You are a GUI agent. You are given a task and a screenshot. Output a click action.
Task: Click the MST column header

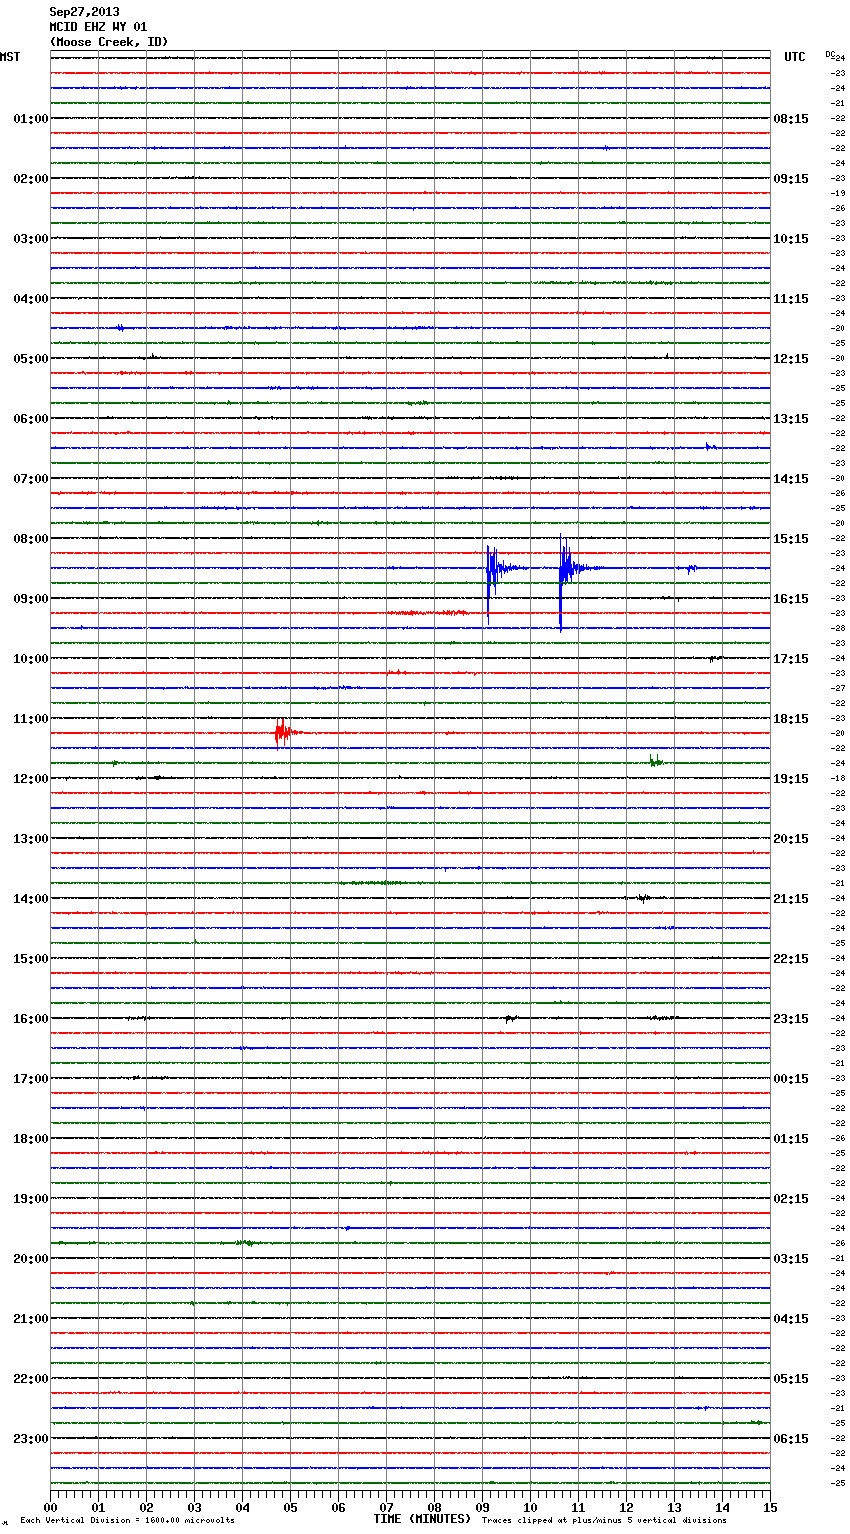coord(10,57)
